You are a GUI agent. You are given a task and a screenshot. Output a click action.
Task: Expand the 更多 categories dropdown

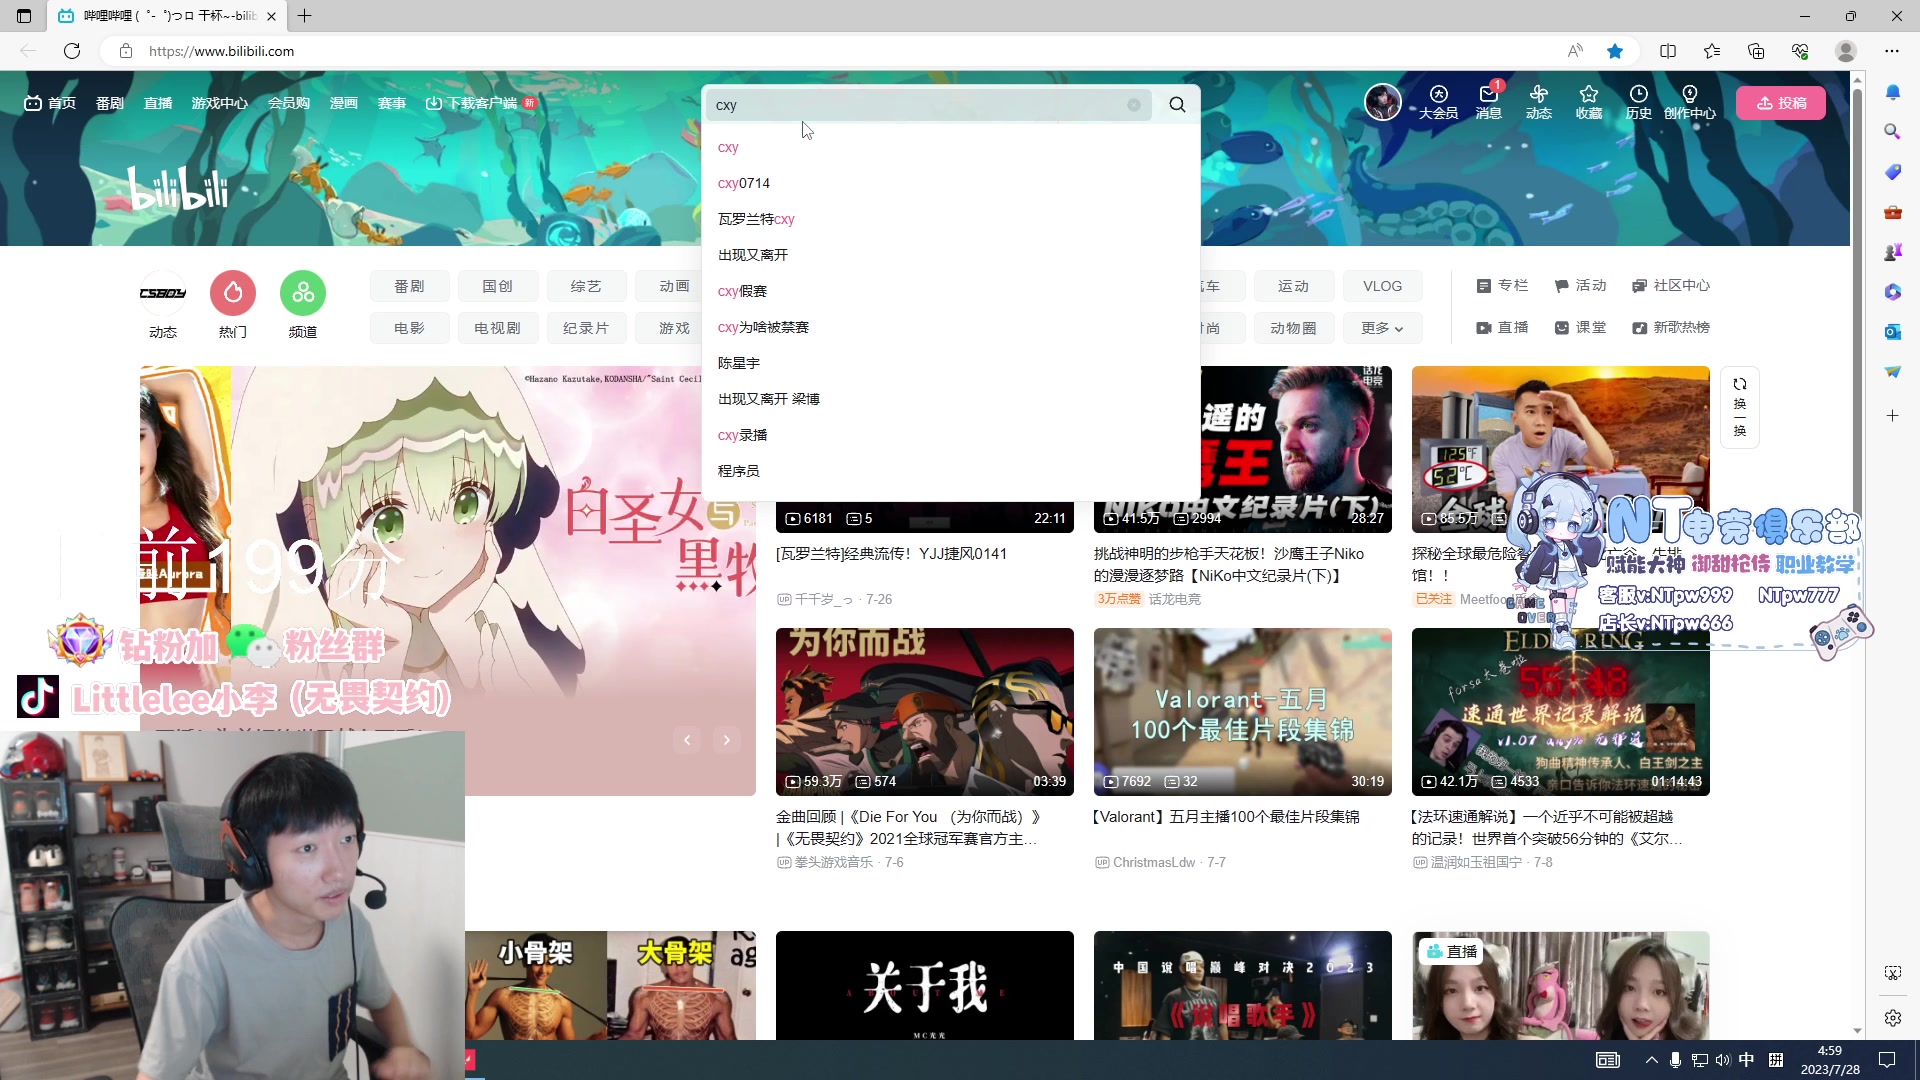tap(1382, 328)
